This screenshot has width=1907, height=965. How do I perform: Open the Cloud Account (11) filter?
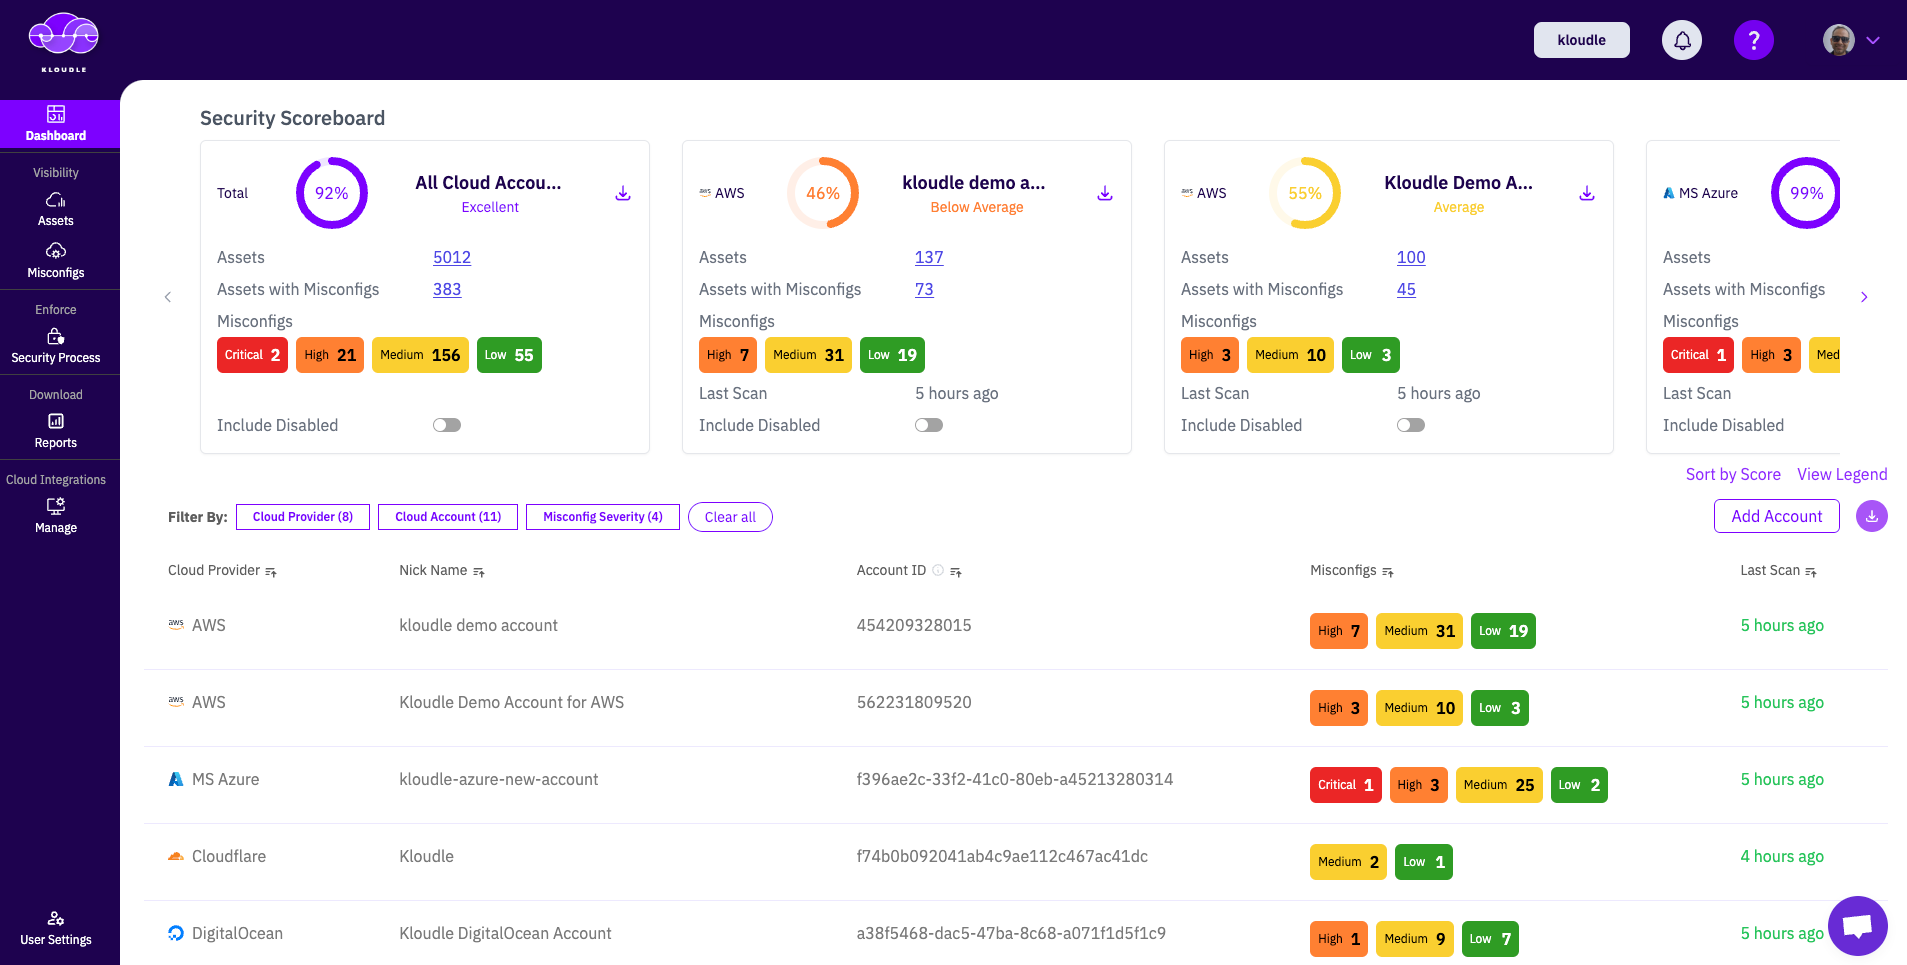(x=448, y=517)
